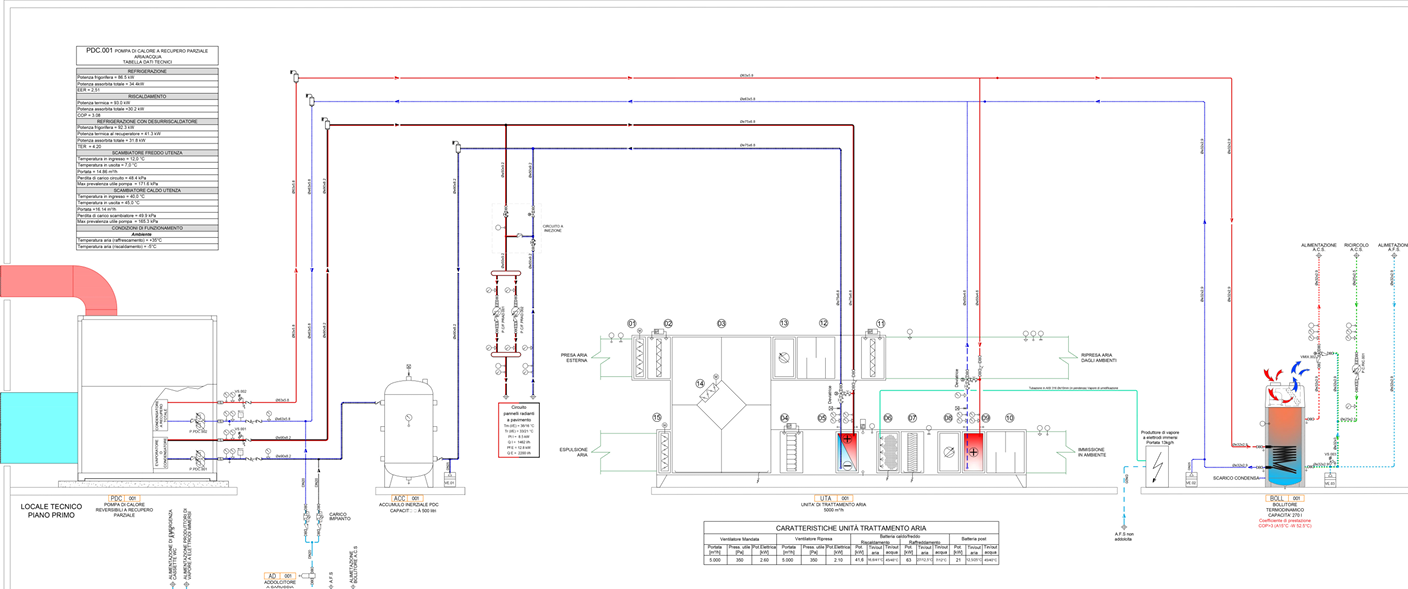Select the ACC 001 equipment tag

click(408, 497)
